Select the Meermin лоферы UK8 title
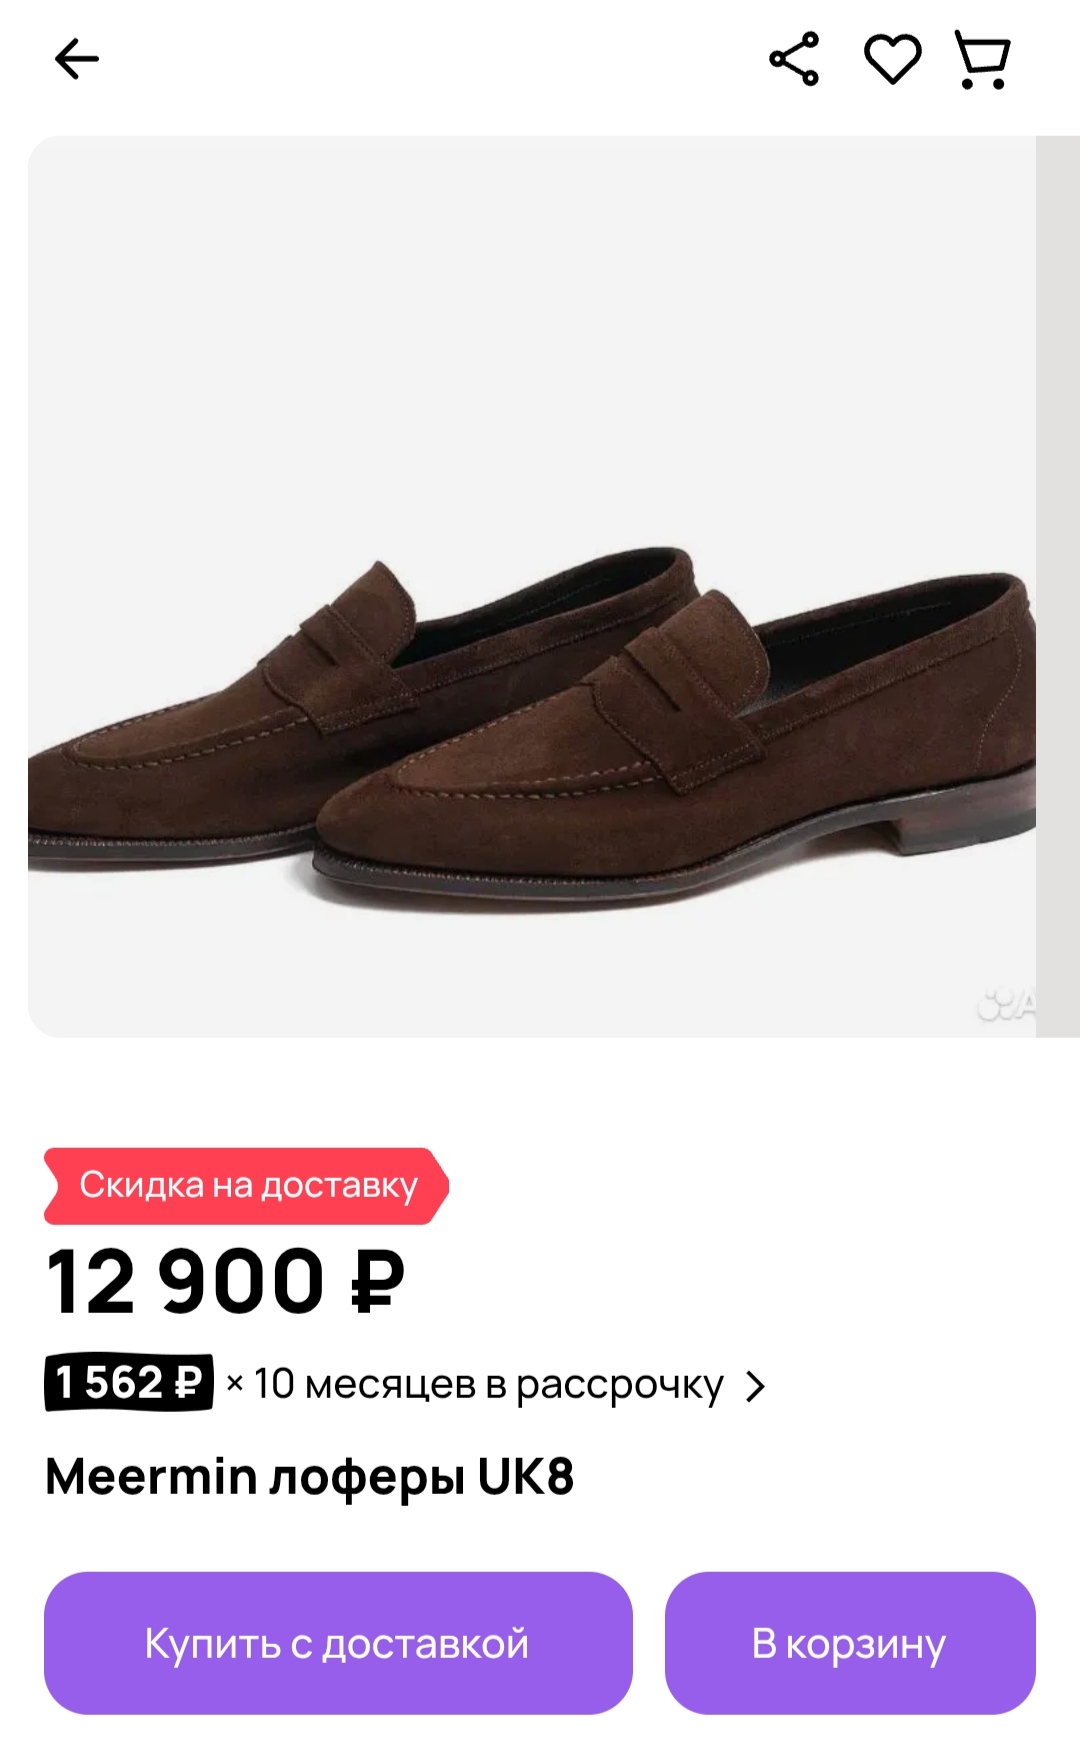The height and width of the screenshot is (1760, 1080). tap(310, 1477)
